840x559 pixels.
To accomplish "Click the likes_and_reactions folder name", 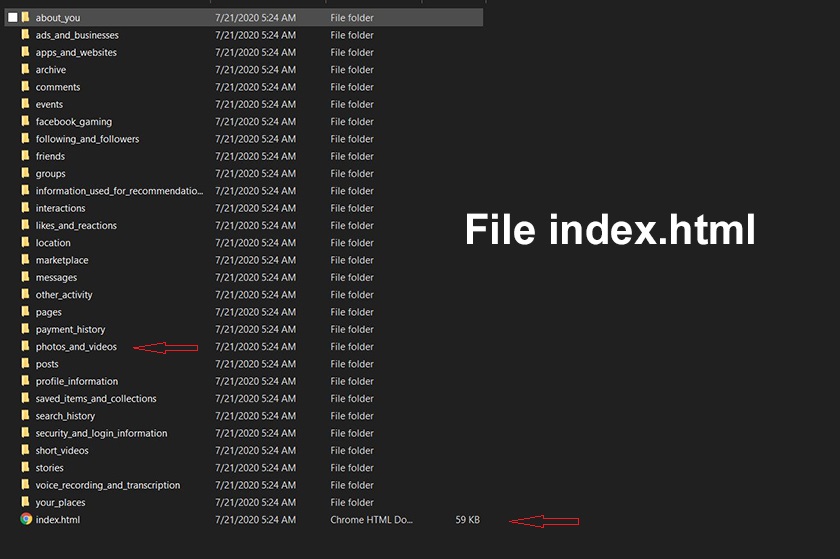I will click(x=76, y=225).
